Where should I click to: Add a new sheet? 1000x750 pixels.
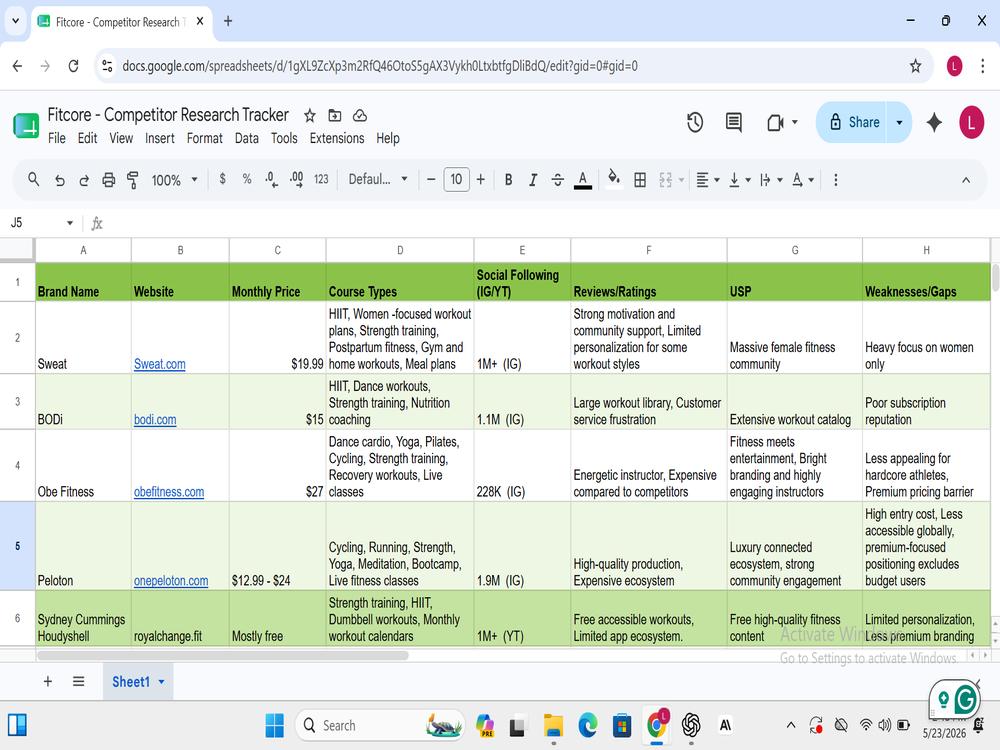coord(48,682)
